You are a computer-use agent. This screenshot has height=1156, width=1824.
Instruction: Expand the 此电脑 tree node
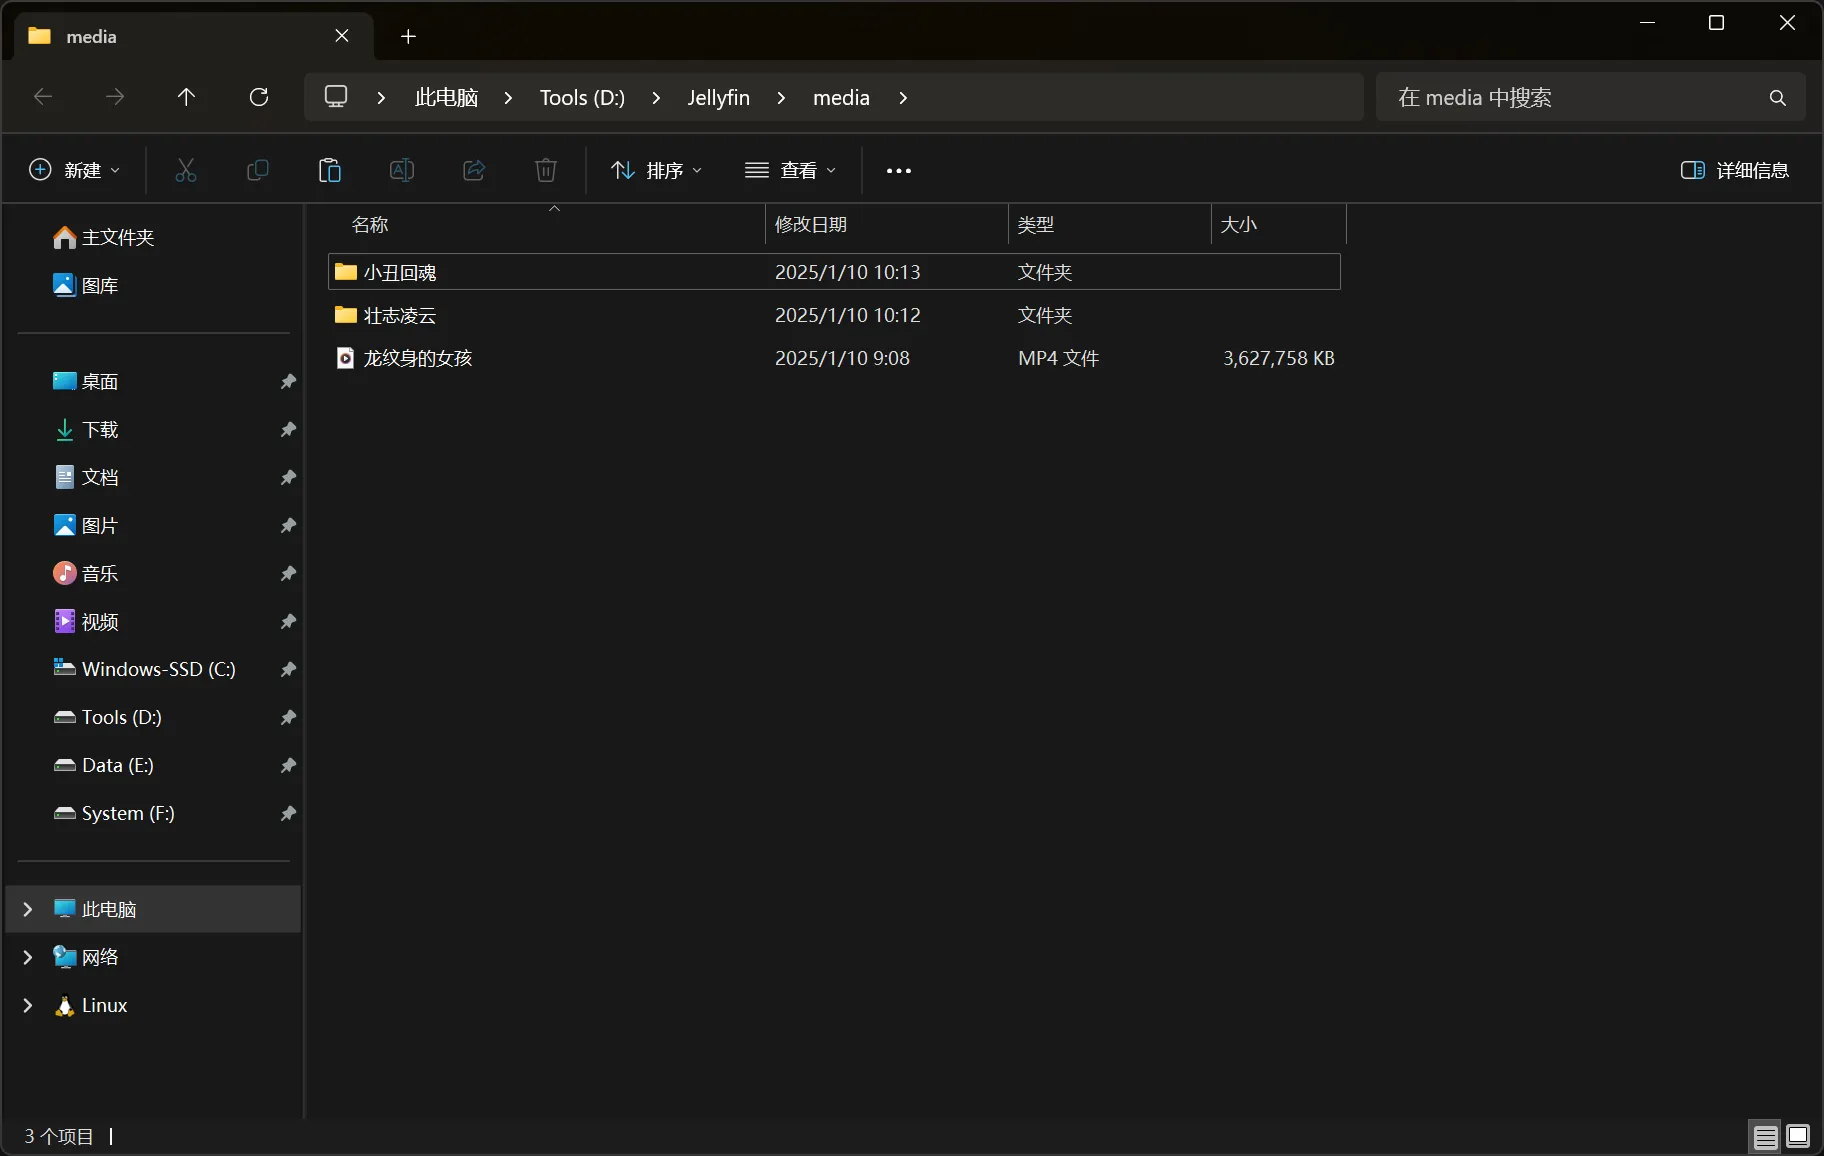[x=28, y=909]
